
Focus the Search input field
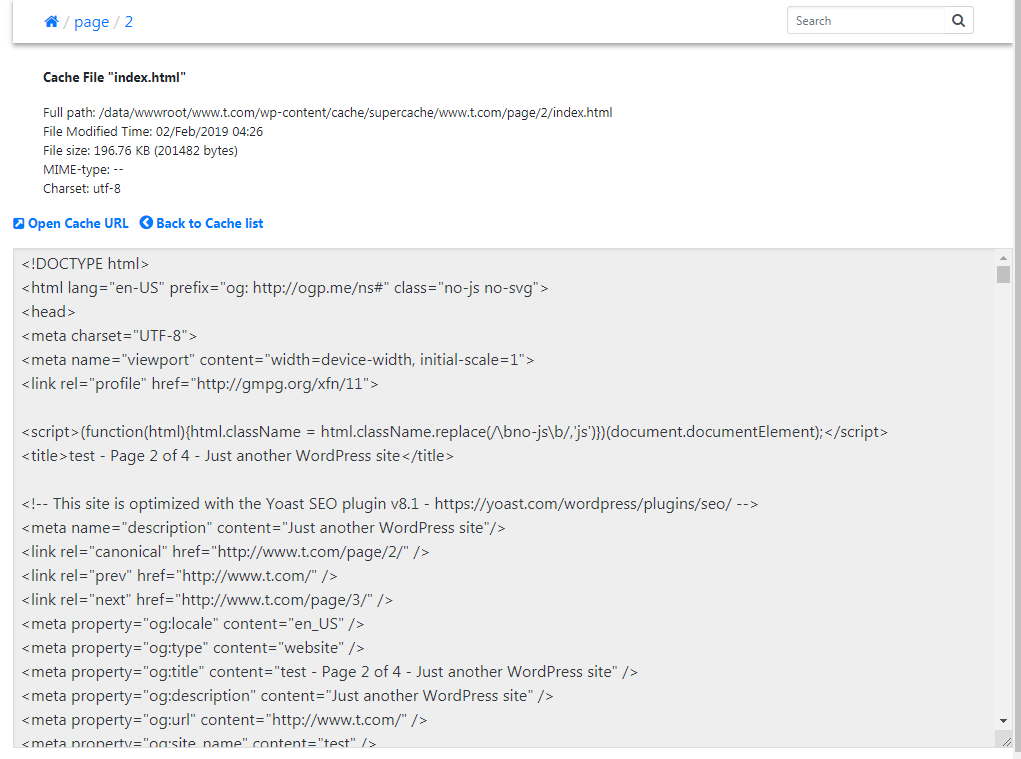click(865, 20)
